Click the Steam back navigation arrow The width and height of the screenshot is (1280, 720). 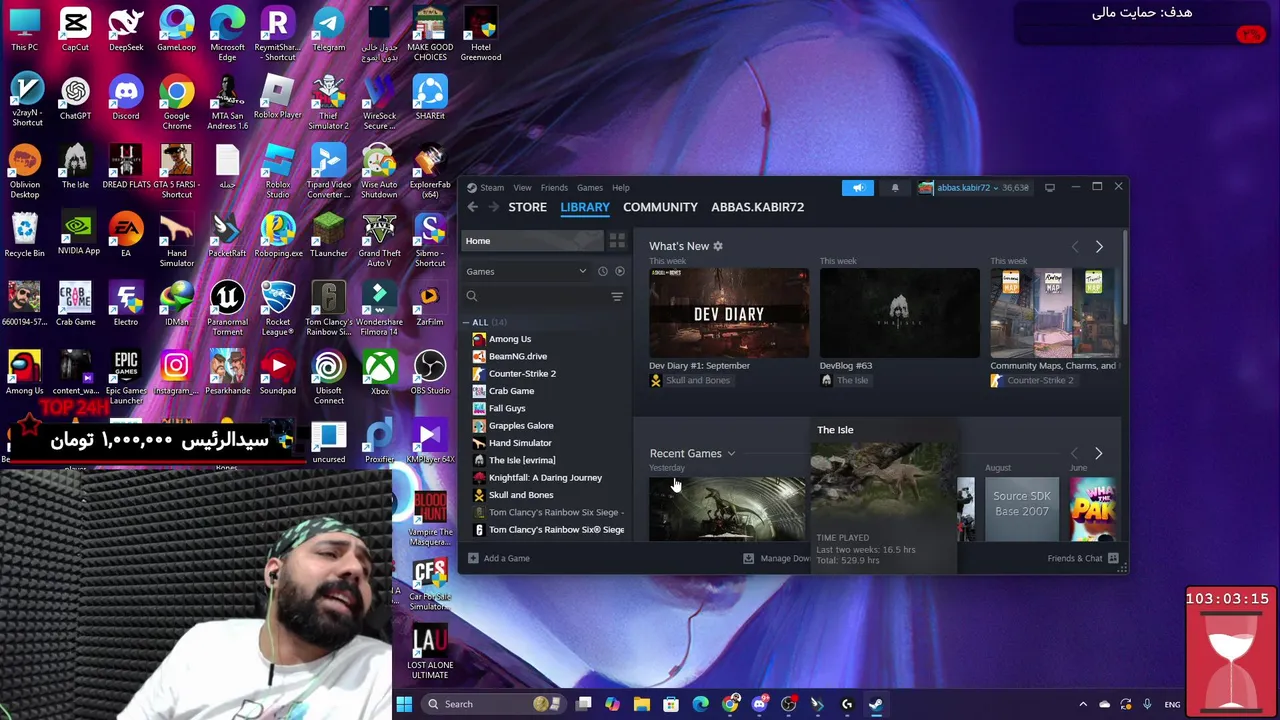472,207
